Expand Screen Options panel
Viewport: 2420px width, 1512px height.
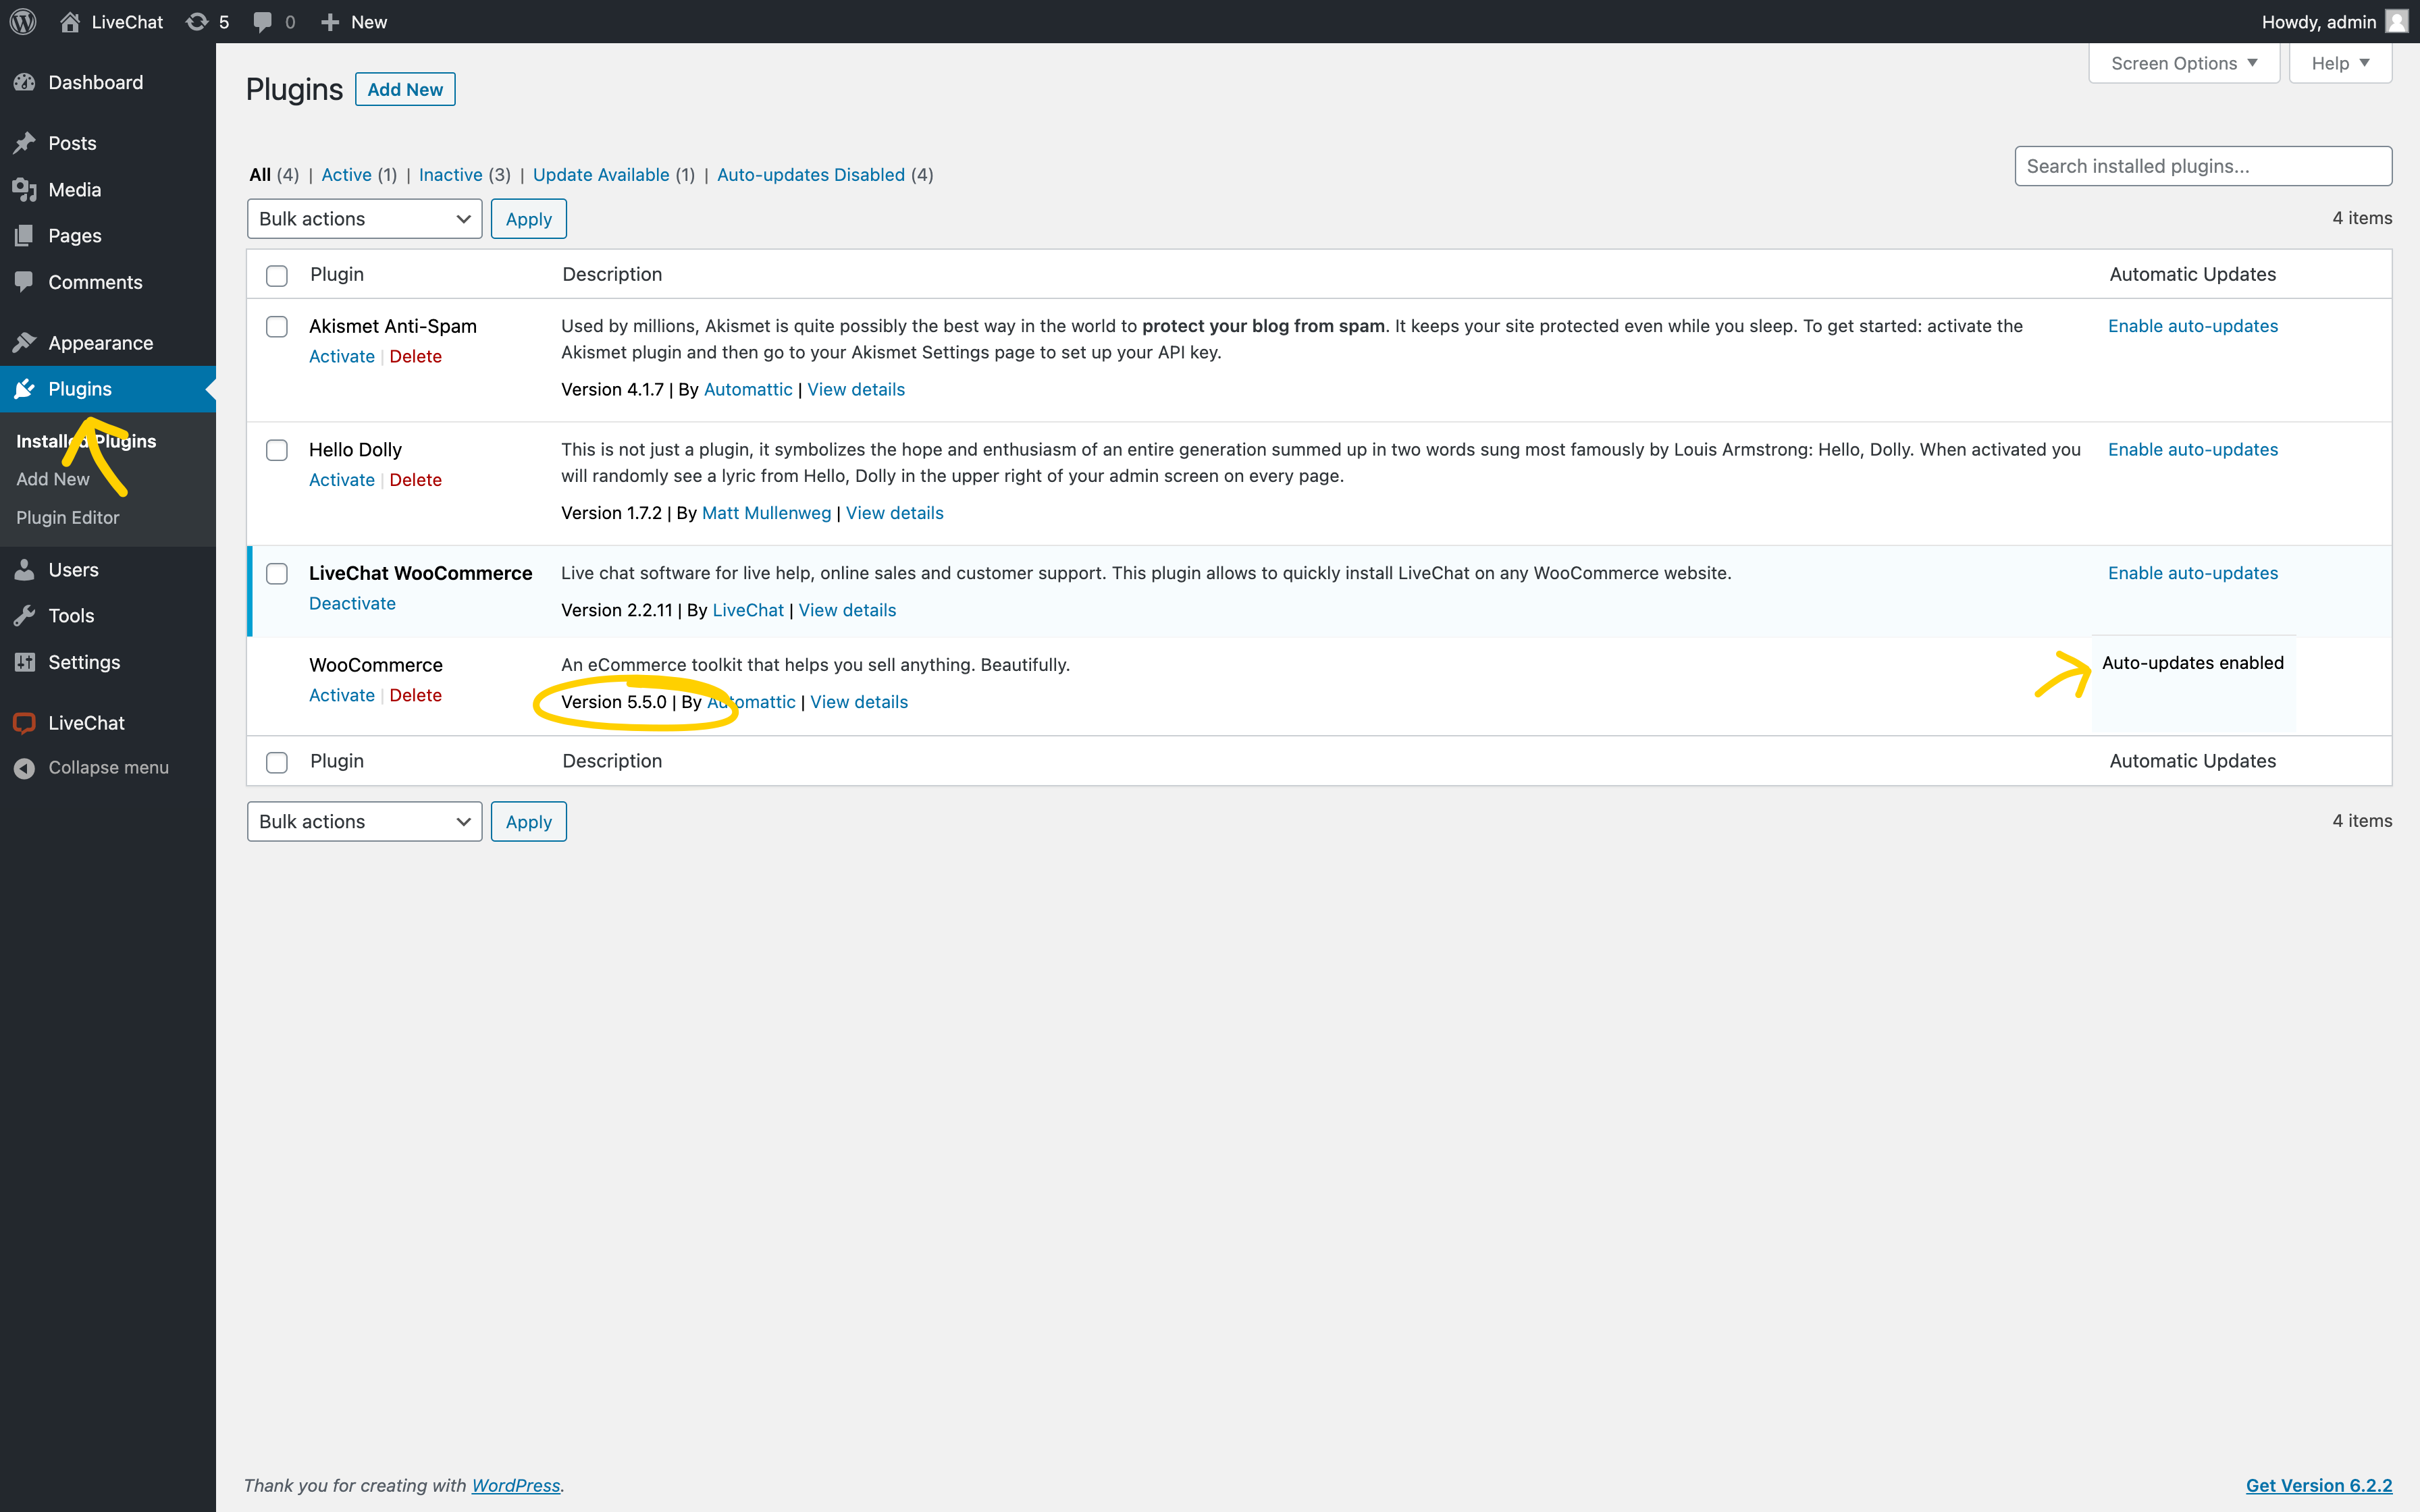(2184, 63)
